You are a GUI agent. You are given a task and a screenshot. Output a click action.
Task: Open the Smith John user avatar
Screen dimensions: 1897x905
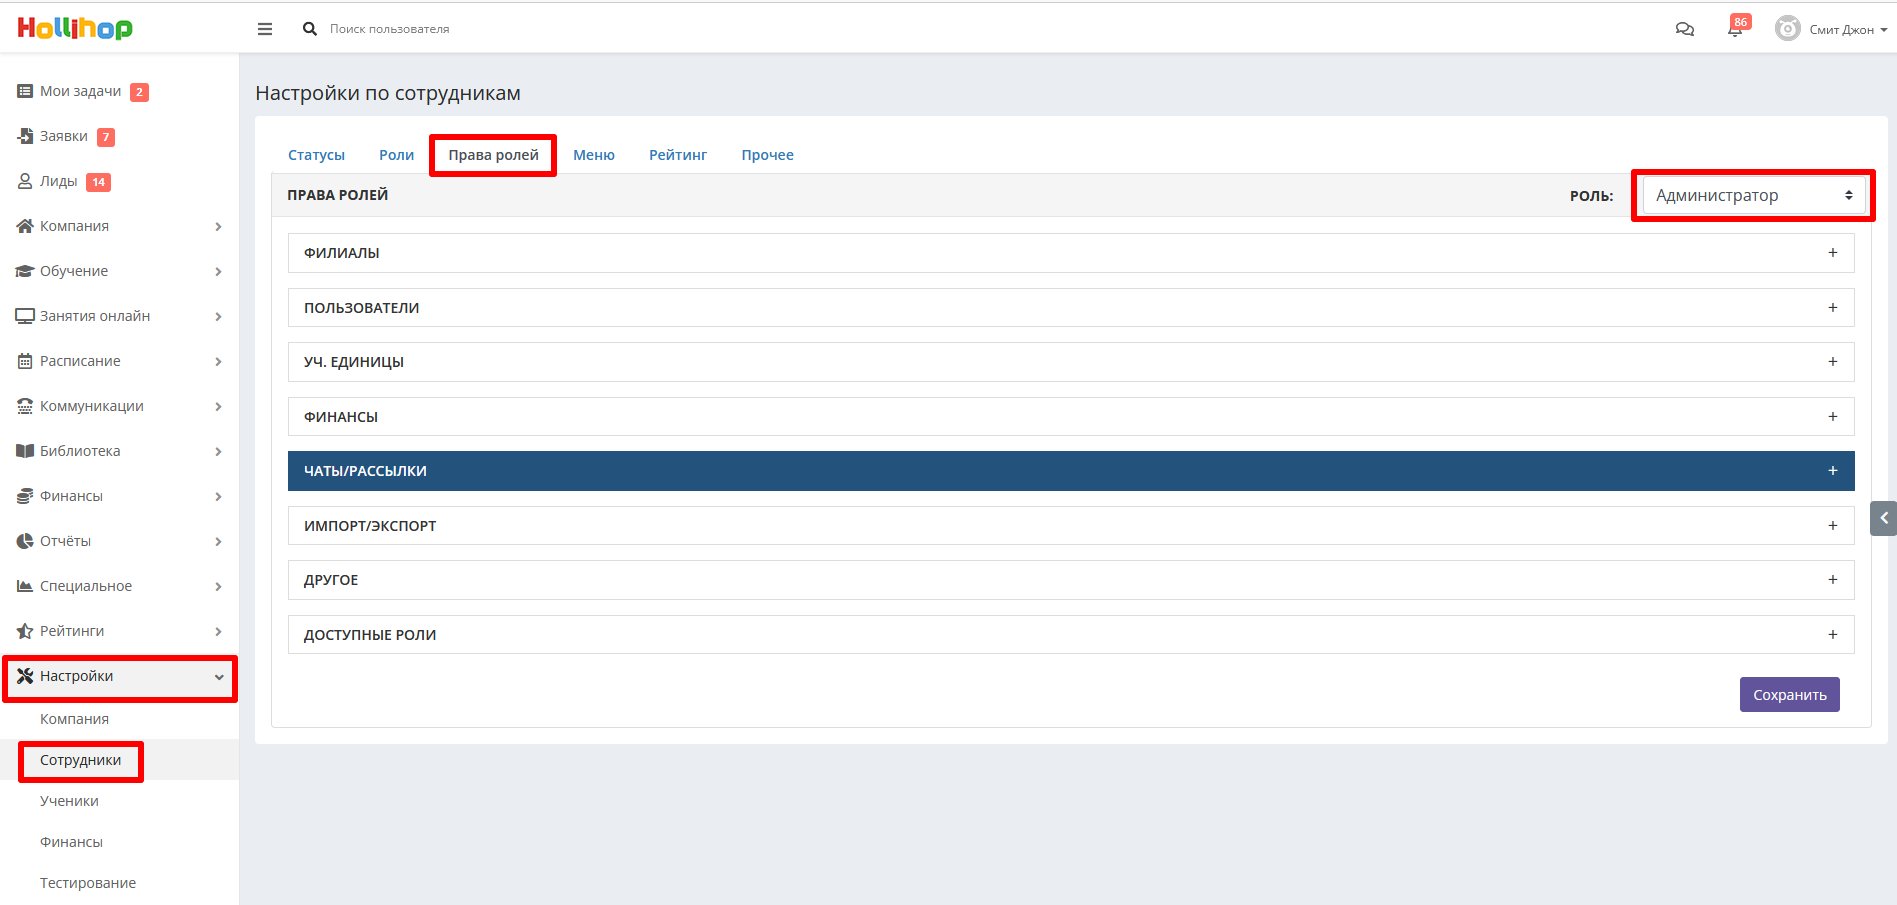(1787, 29)
